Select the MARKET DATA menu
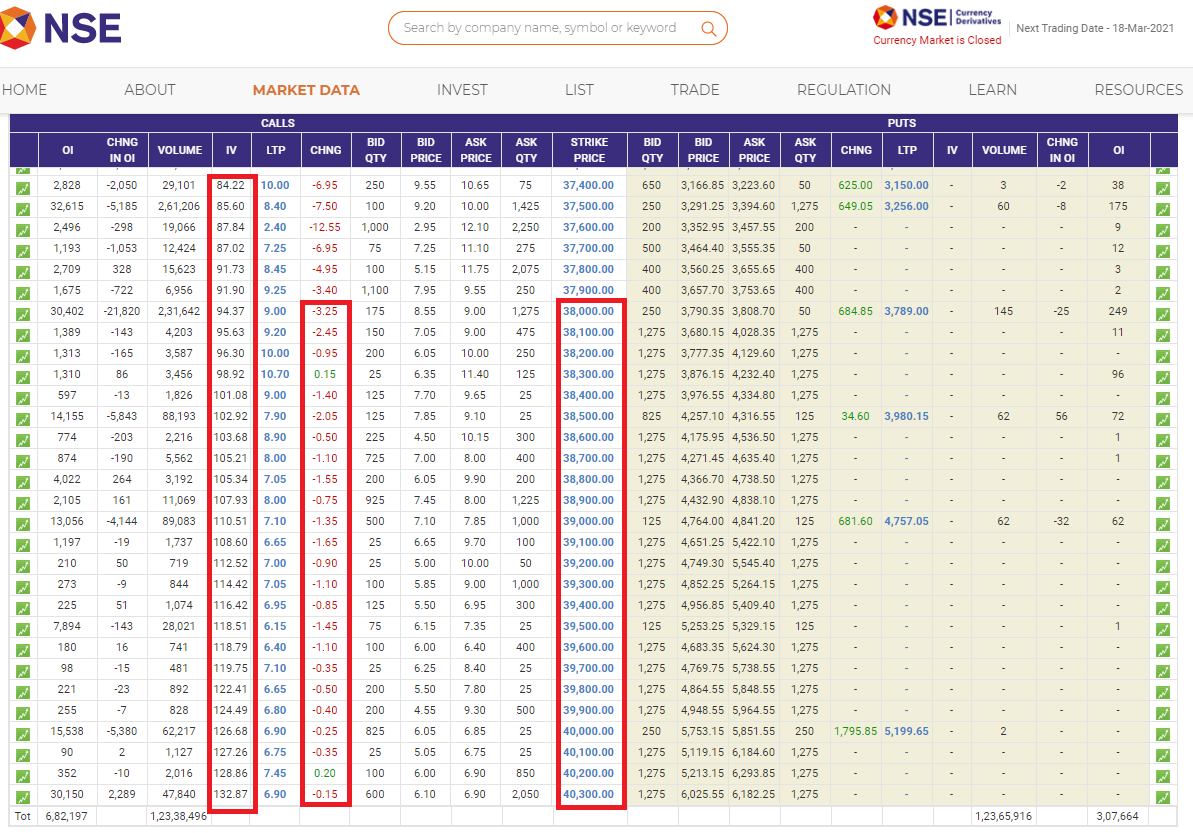The width and height of the screenshot is (1193, 833). pos(306,90)
